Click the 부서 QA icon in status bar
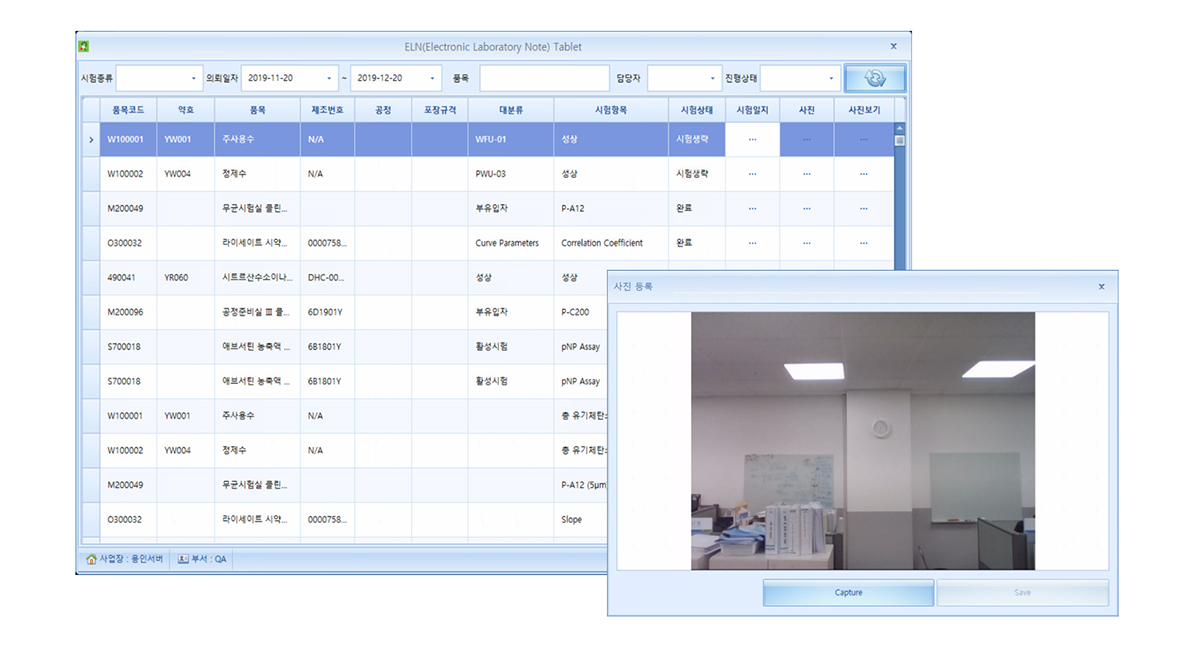 pos(183,559)
